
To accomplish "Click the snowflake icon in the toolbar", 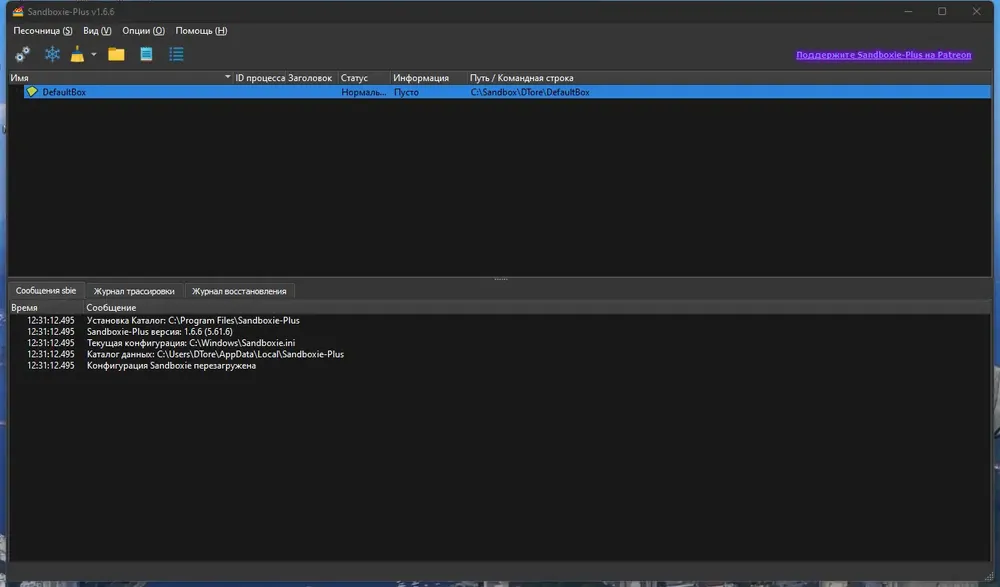I will click(52, 54).
